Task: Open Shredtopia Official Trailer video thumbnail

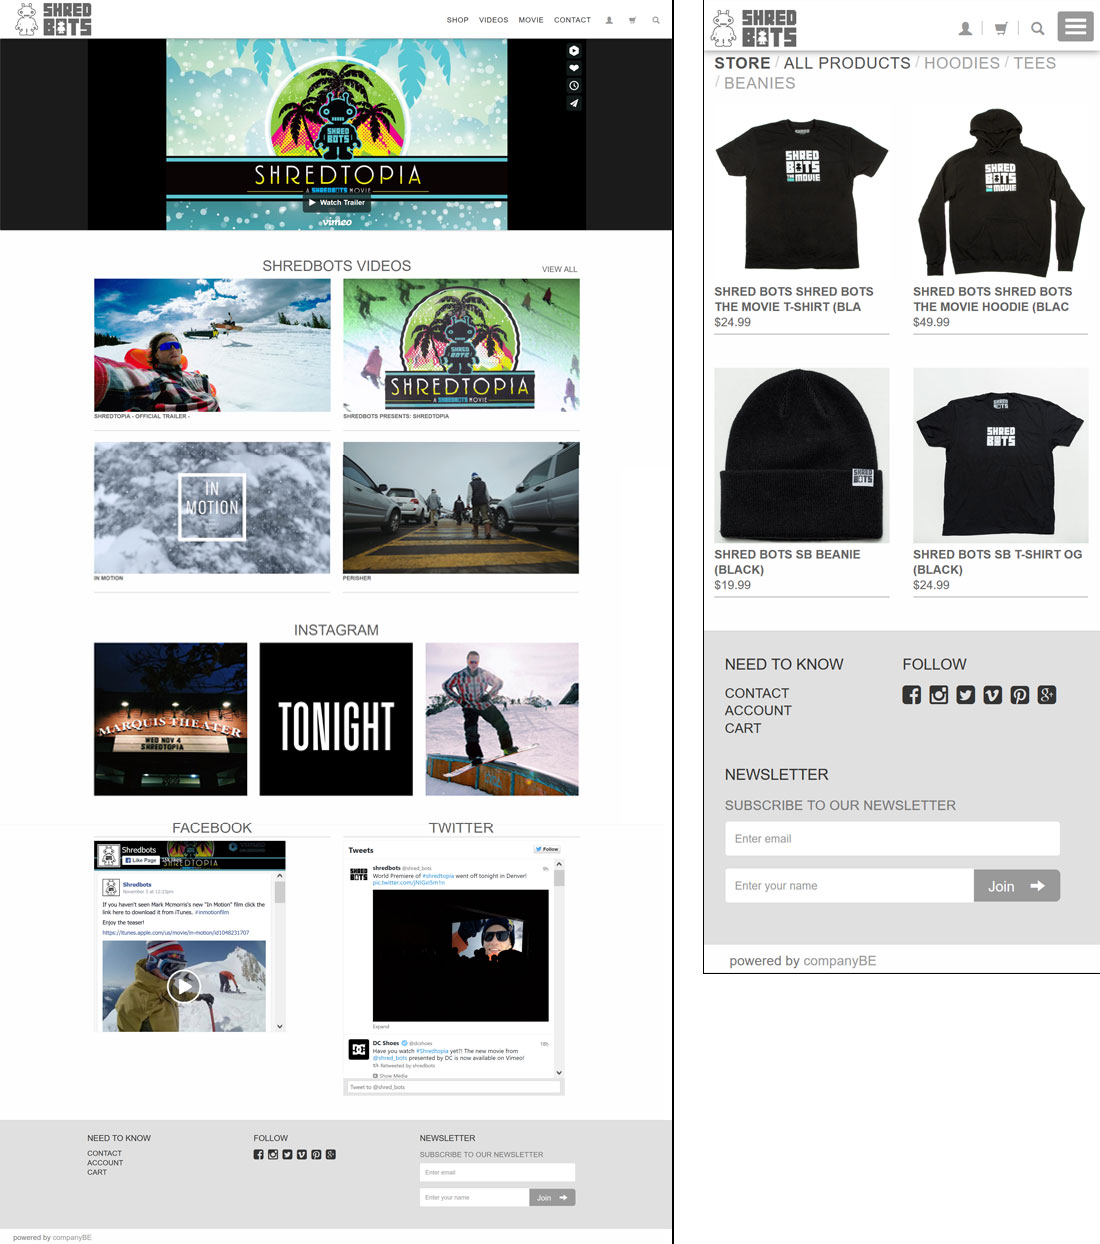Action: coord(212,345)
